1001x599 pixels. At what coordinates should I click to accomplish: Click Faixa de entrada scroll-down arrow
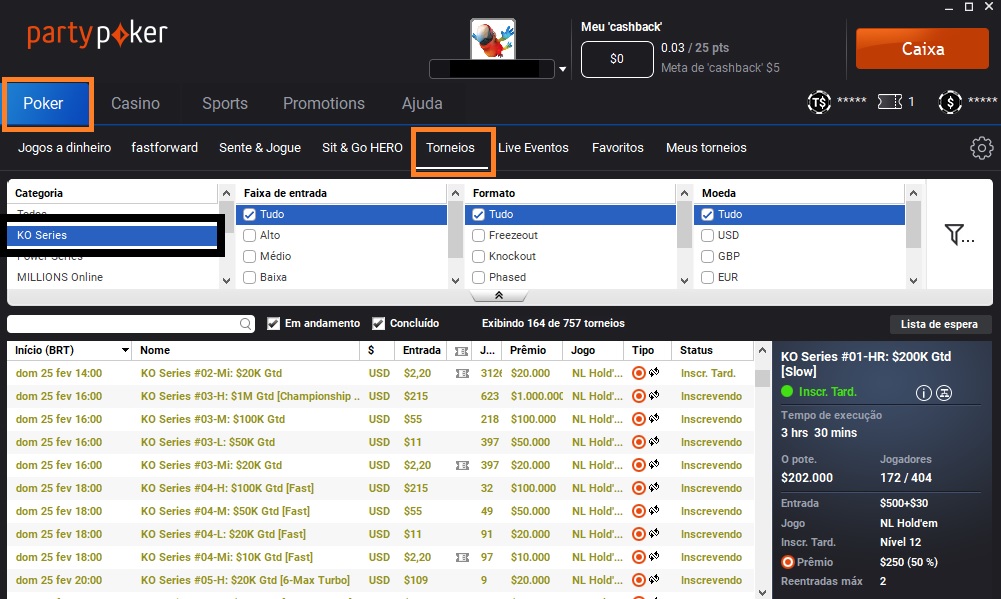(455, 280)
